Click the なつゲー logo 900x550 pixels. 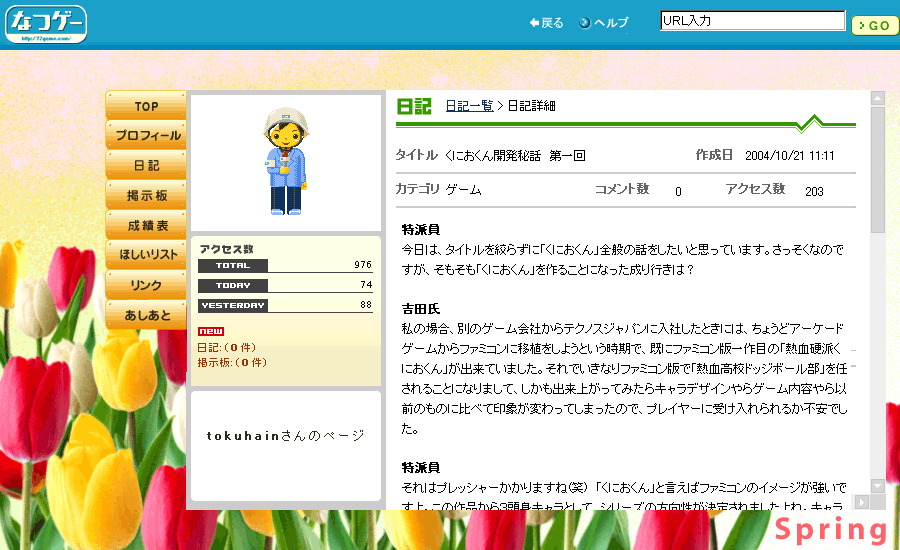(47, 24)
